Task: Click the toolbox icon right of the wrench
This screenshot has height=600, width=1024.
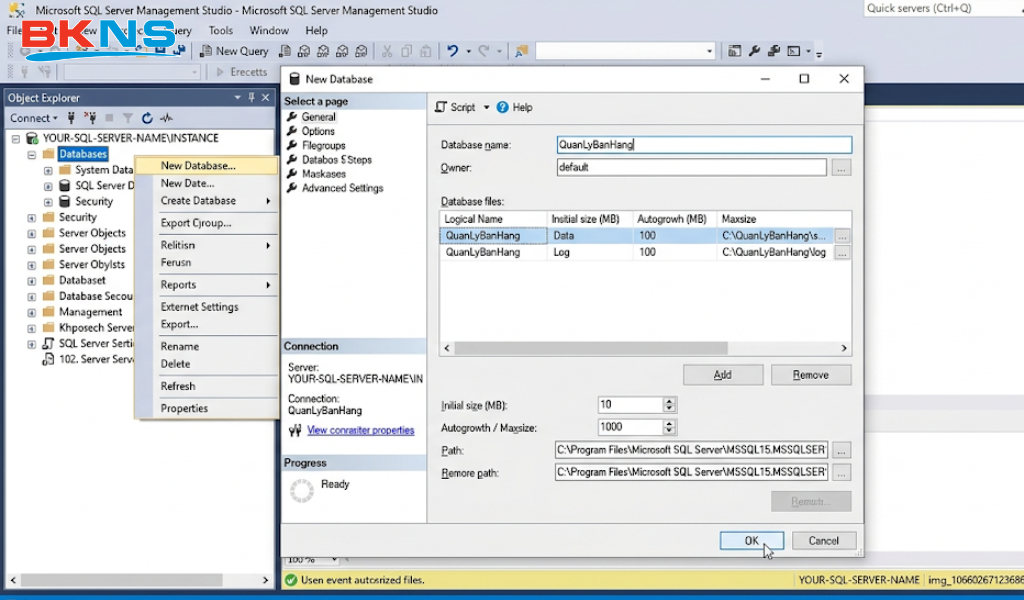Action: pyautogui.click(x=774, y=51)
